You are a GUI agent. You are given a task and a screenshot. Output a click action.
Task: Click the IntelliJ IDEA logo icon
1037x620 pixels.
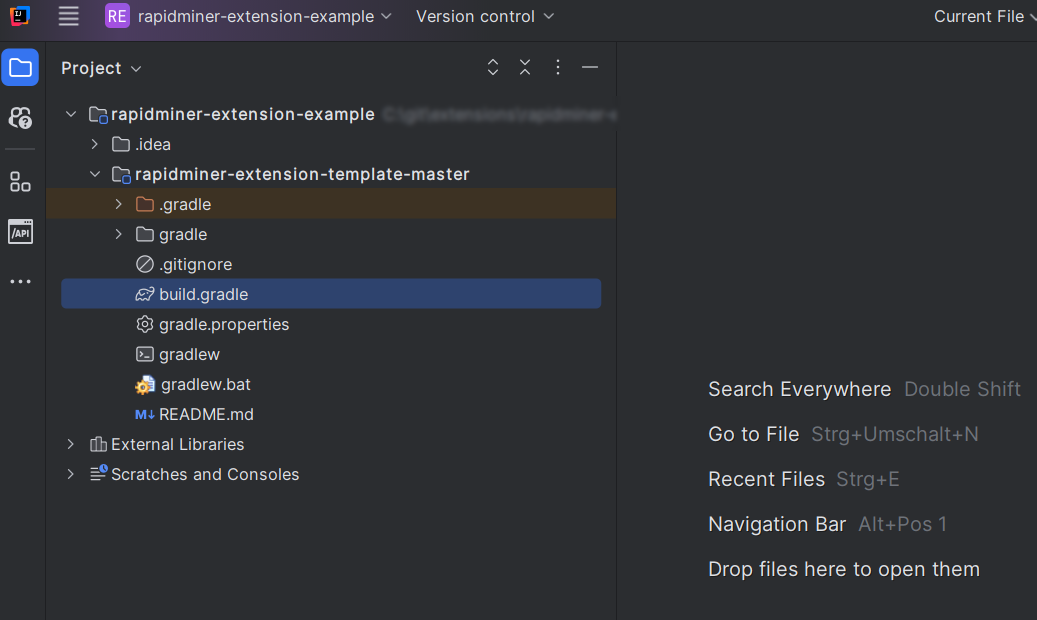(x=19, y=16)
